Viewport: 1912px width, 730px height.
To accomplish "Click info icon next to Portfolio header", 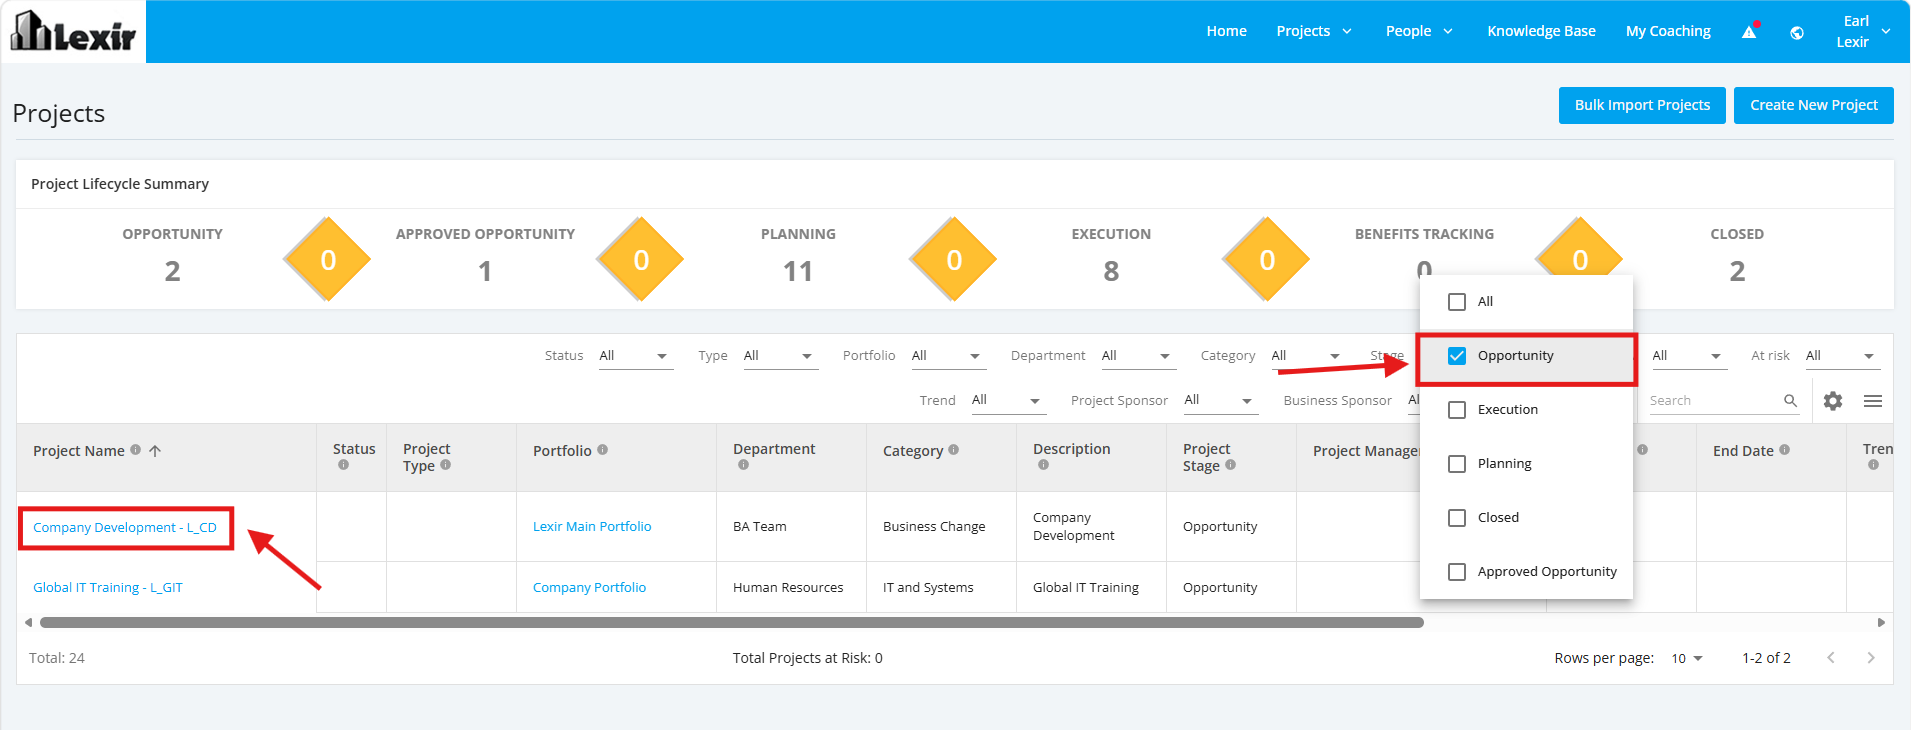I will [602, 450].
